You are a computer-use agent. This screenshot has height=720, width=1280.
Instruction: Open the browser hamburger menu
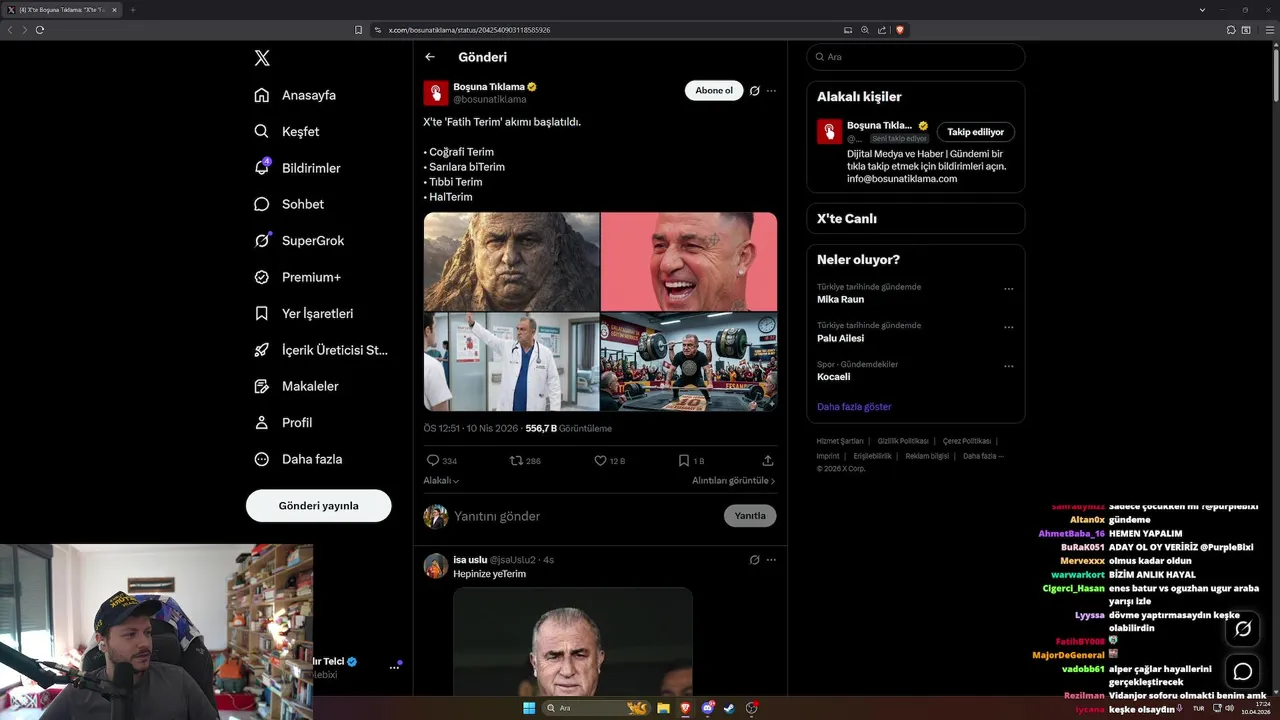pos(1268,30)
